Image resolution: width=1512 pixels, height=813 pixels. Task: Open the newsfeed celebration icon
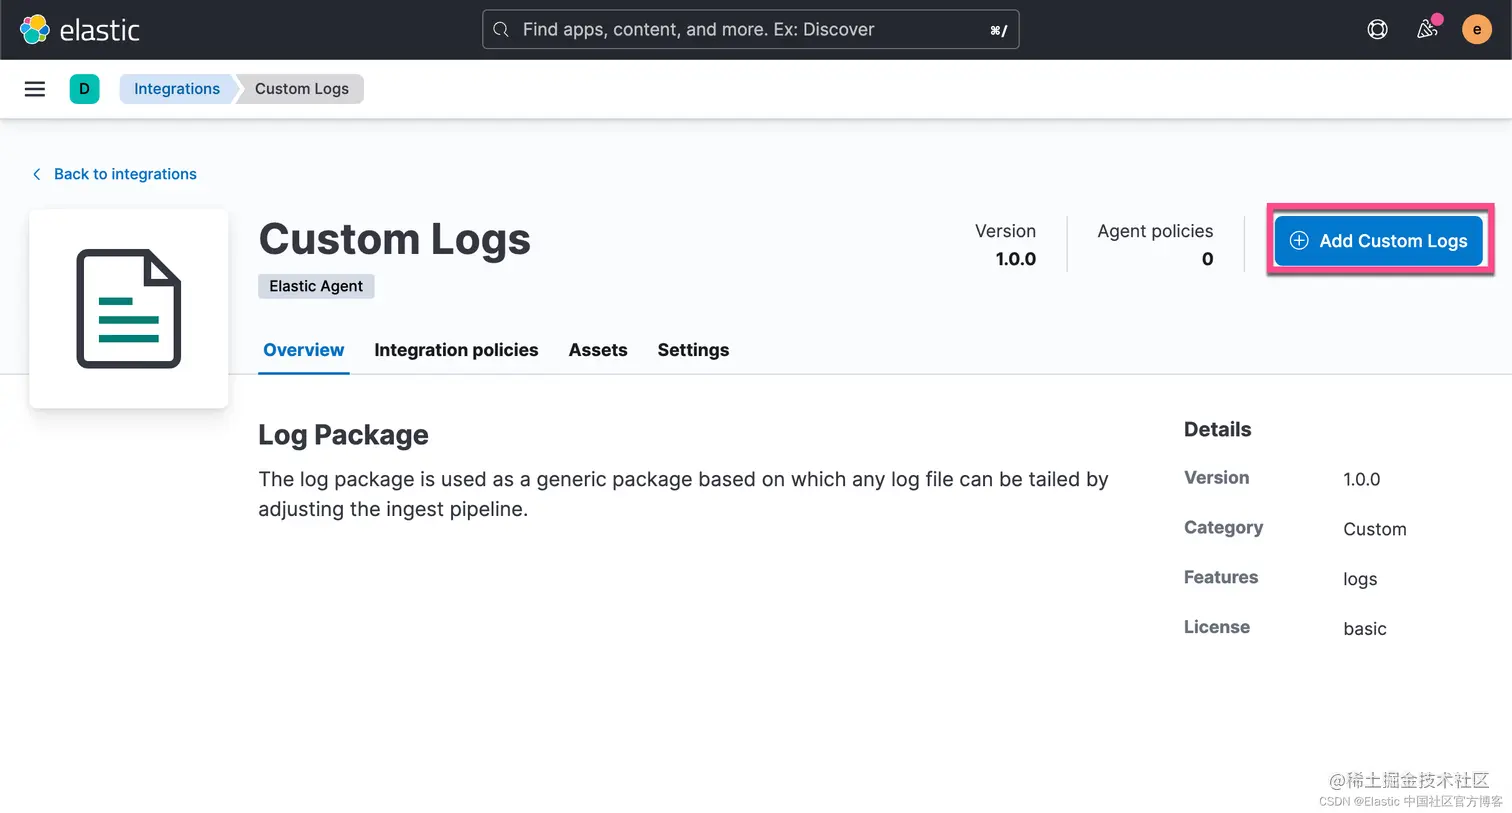(1427, 30)
